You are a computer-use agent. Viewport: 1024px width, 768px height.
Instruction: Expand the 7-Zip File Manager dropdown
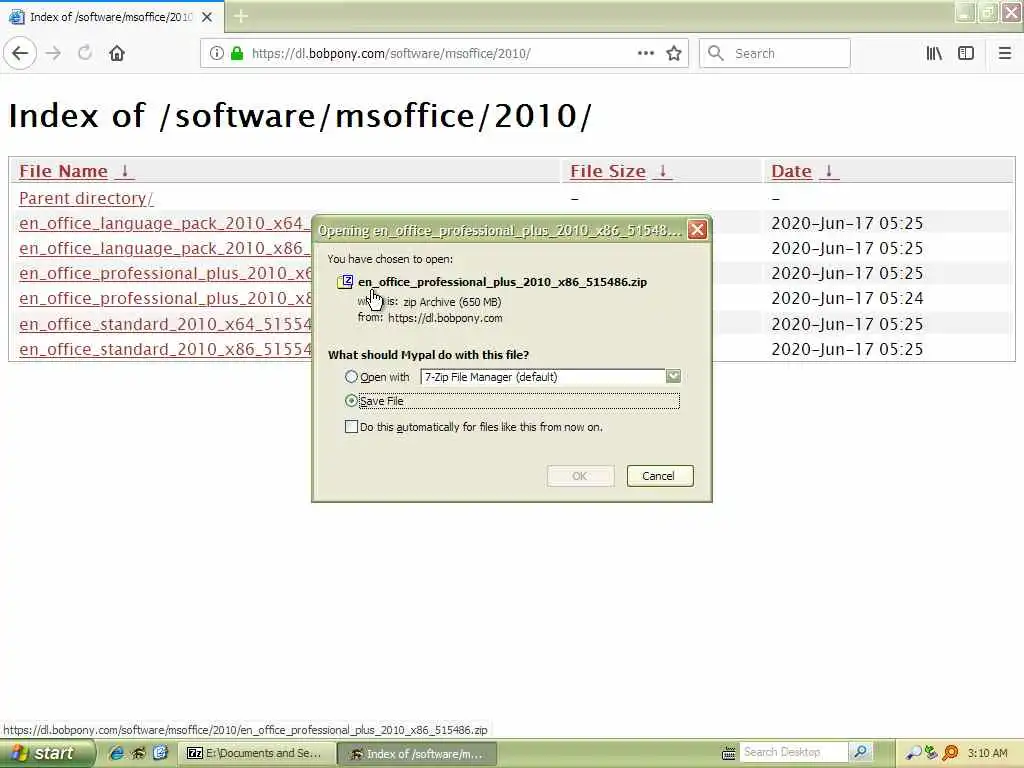tap(673, 376)
